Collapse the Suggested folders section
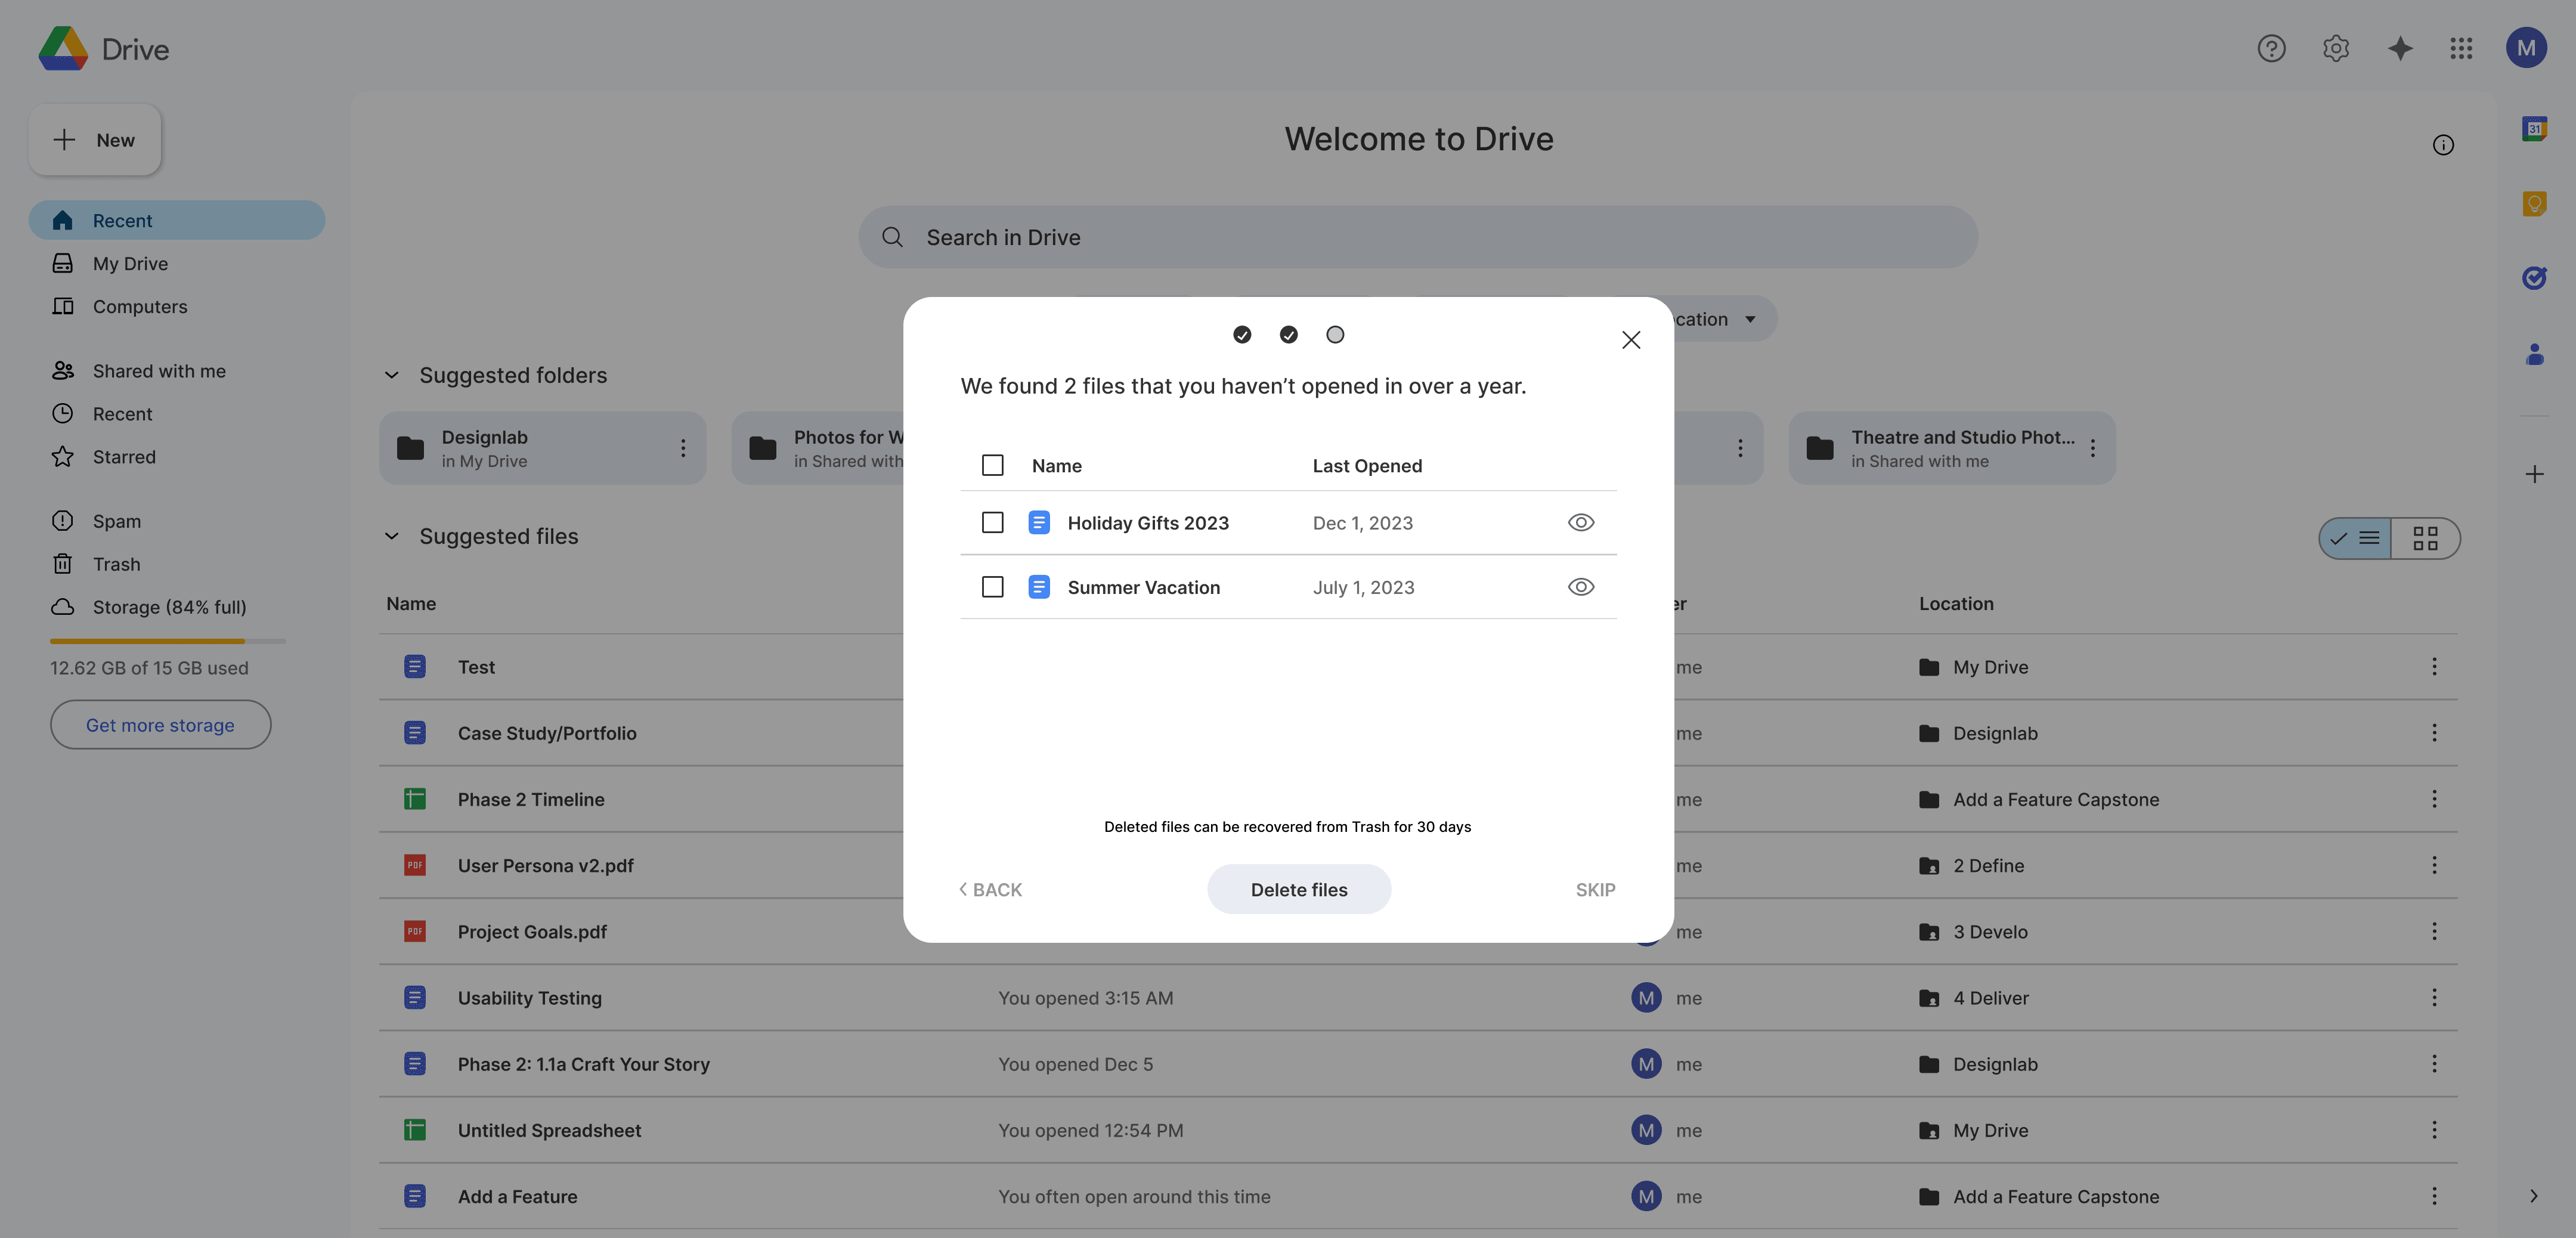The width and height of the screenshot is (2576, 1238). pyautogui.click(x=392, y=375)
